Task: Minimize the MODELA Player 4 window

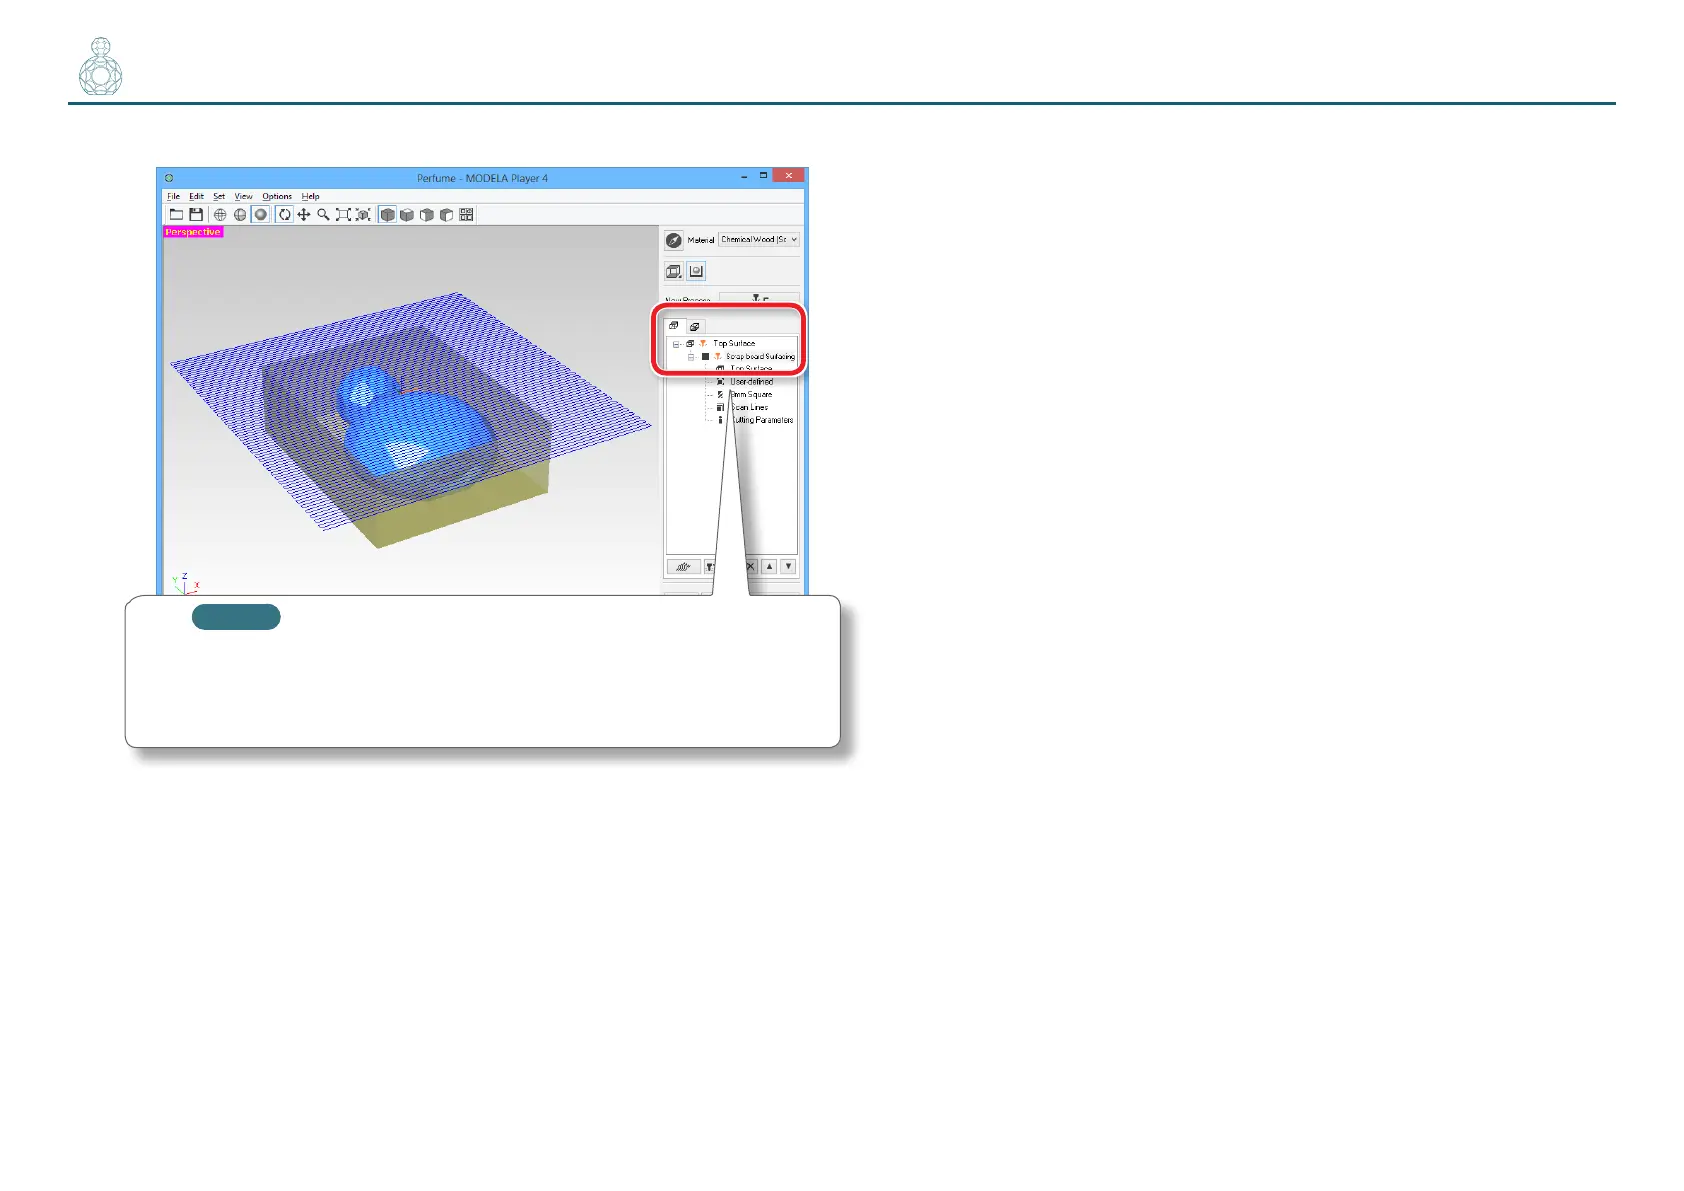Action: (743, 177)
